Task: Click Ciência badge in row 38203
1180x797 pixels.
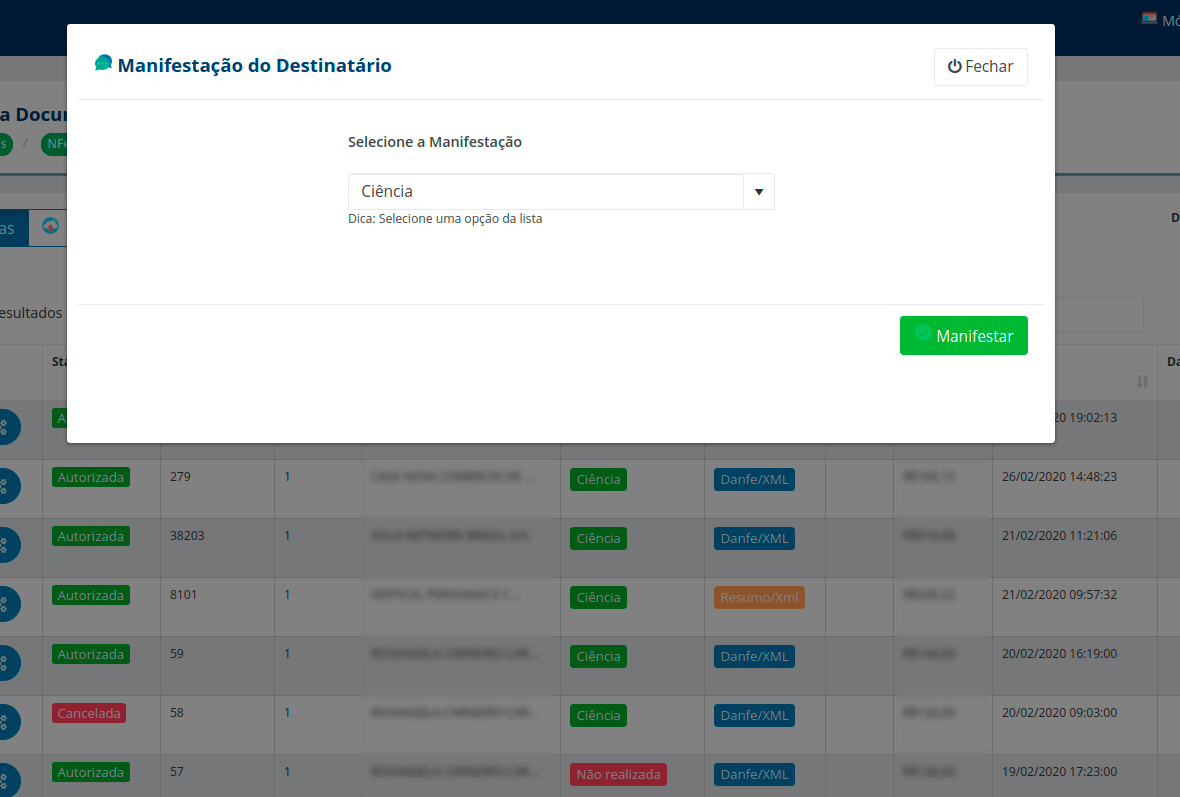Action: (x=598, y=538)
